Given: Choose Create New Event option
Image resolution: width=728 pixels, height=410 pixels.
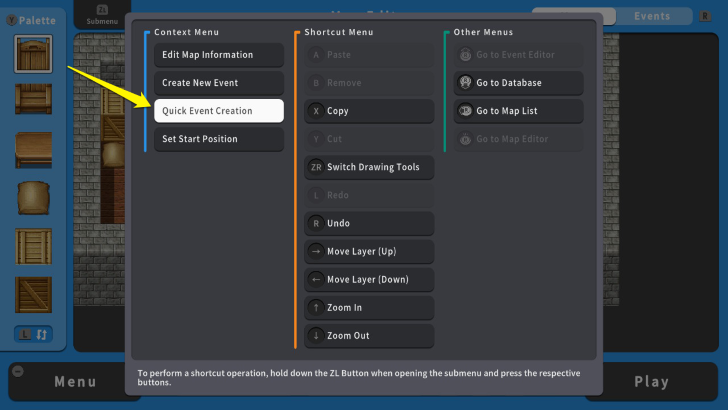Looking at the screenshot, I should [219, 83].
